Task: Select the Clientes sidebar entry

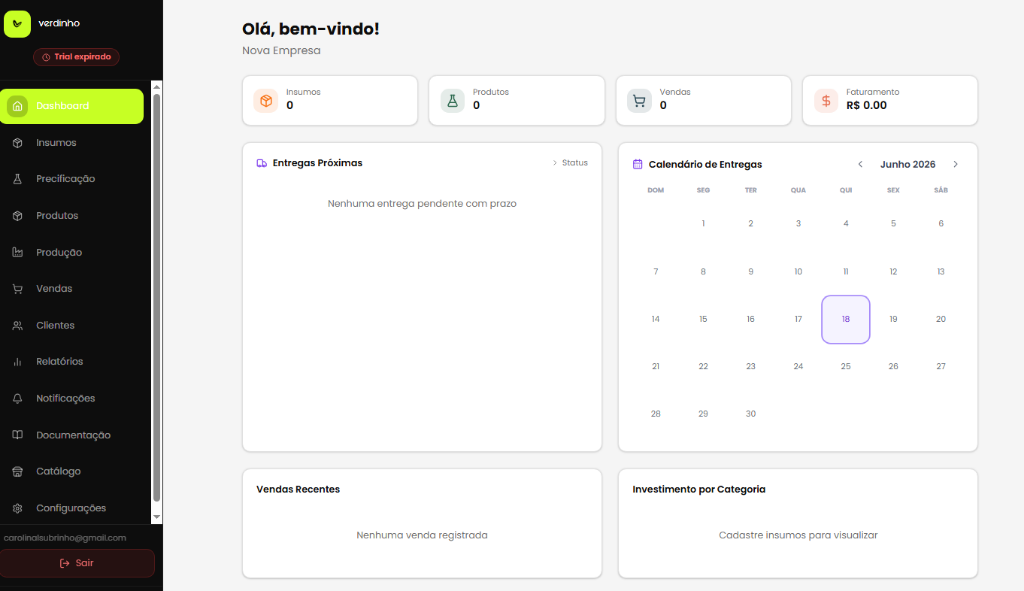Action: 72,325
